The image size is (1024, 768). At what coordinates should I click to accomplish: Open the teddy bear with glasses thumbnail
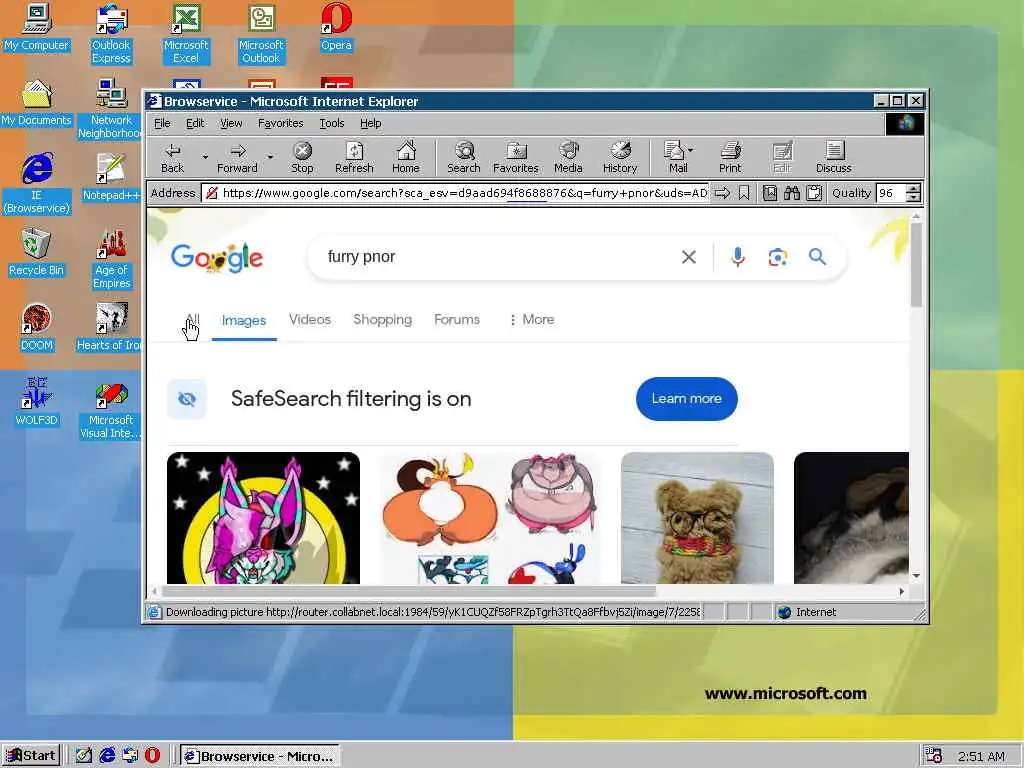697,518
